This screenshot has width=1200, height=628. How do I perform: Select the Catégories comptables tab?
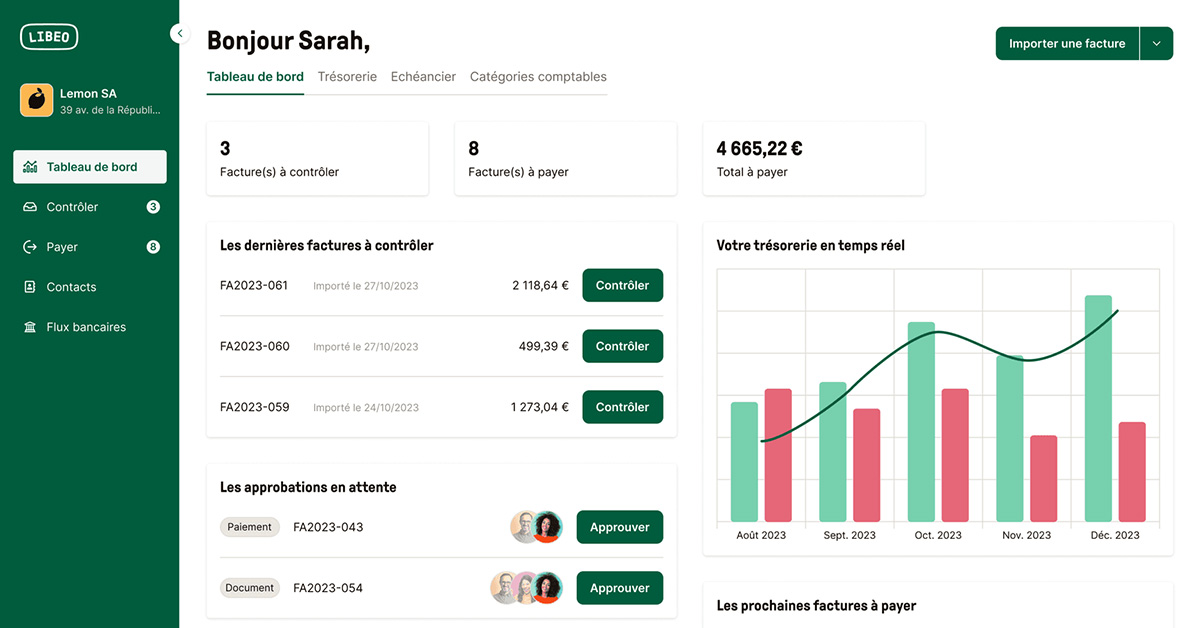(538, 77)
